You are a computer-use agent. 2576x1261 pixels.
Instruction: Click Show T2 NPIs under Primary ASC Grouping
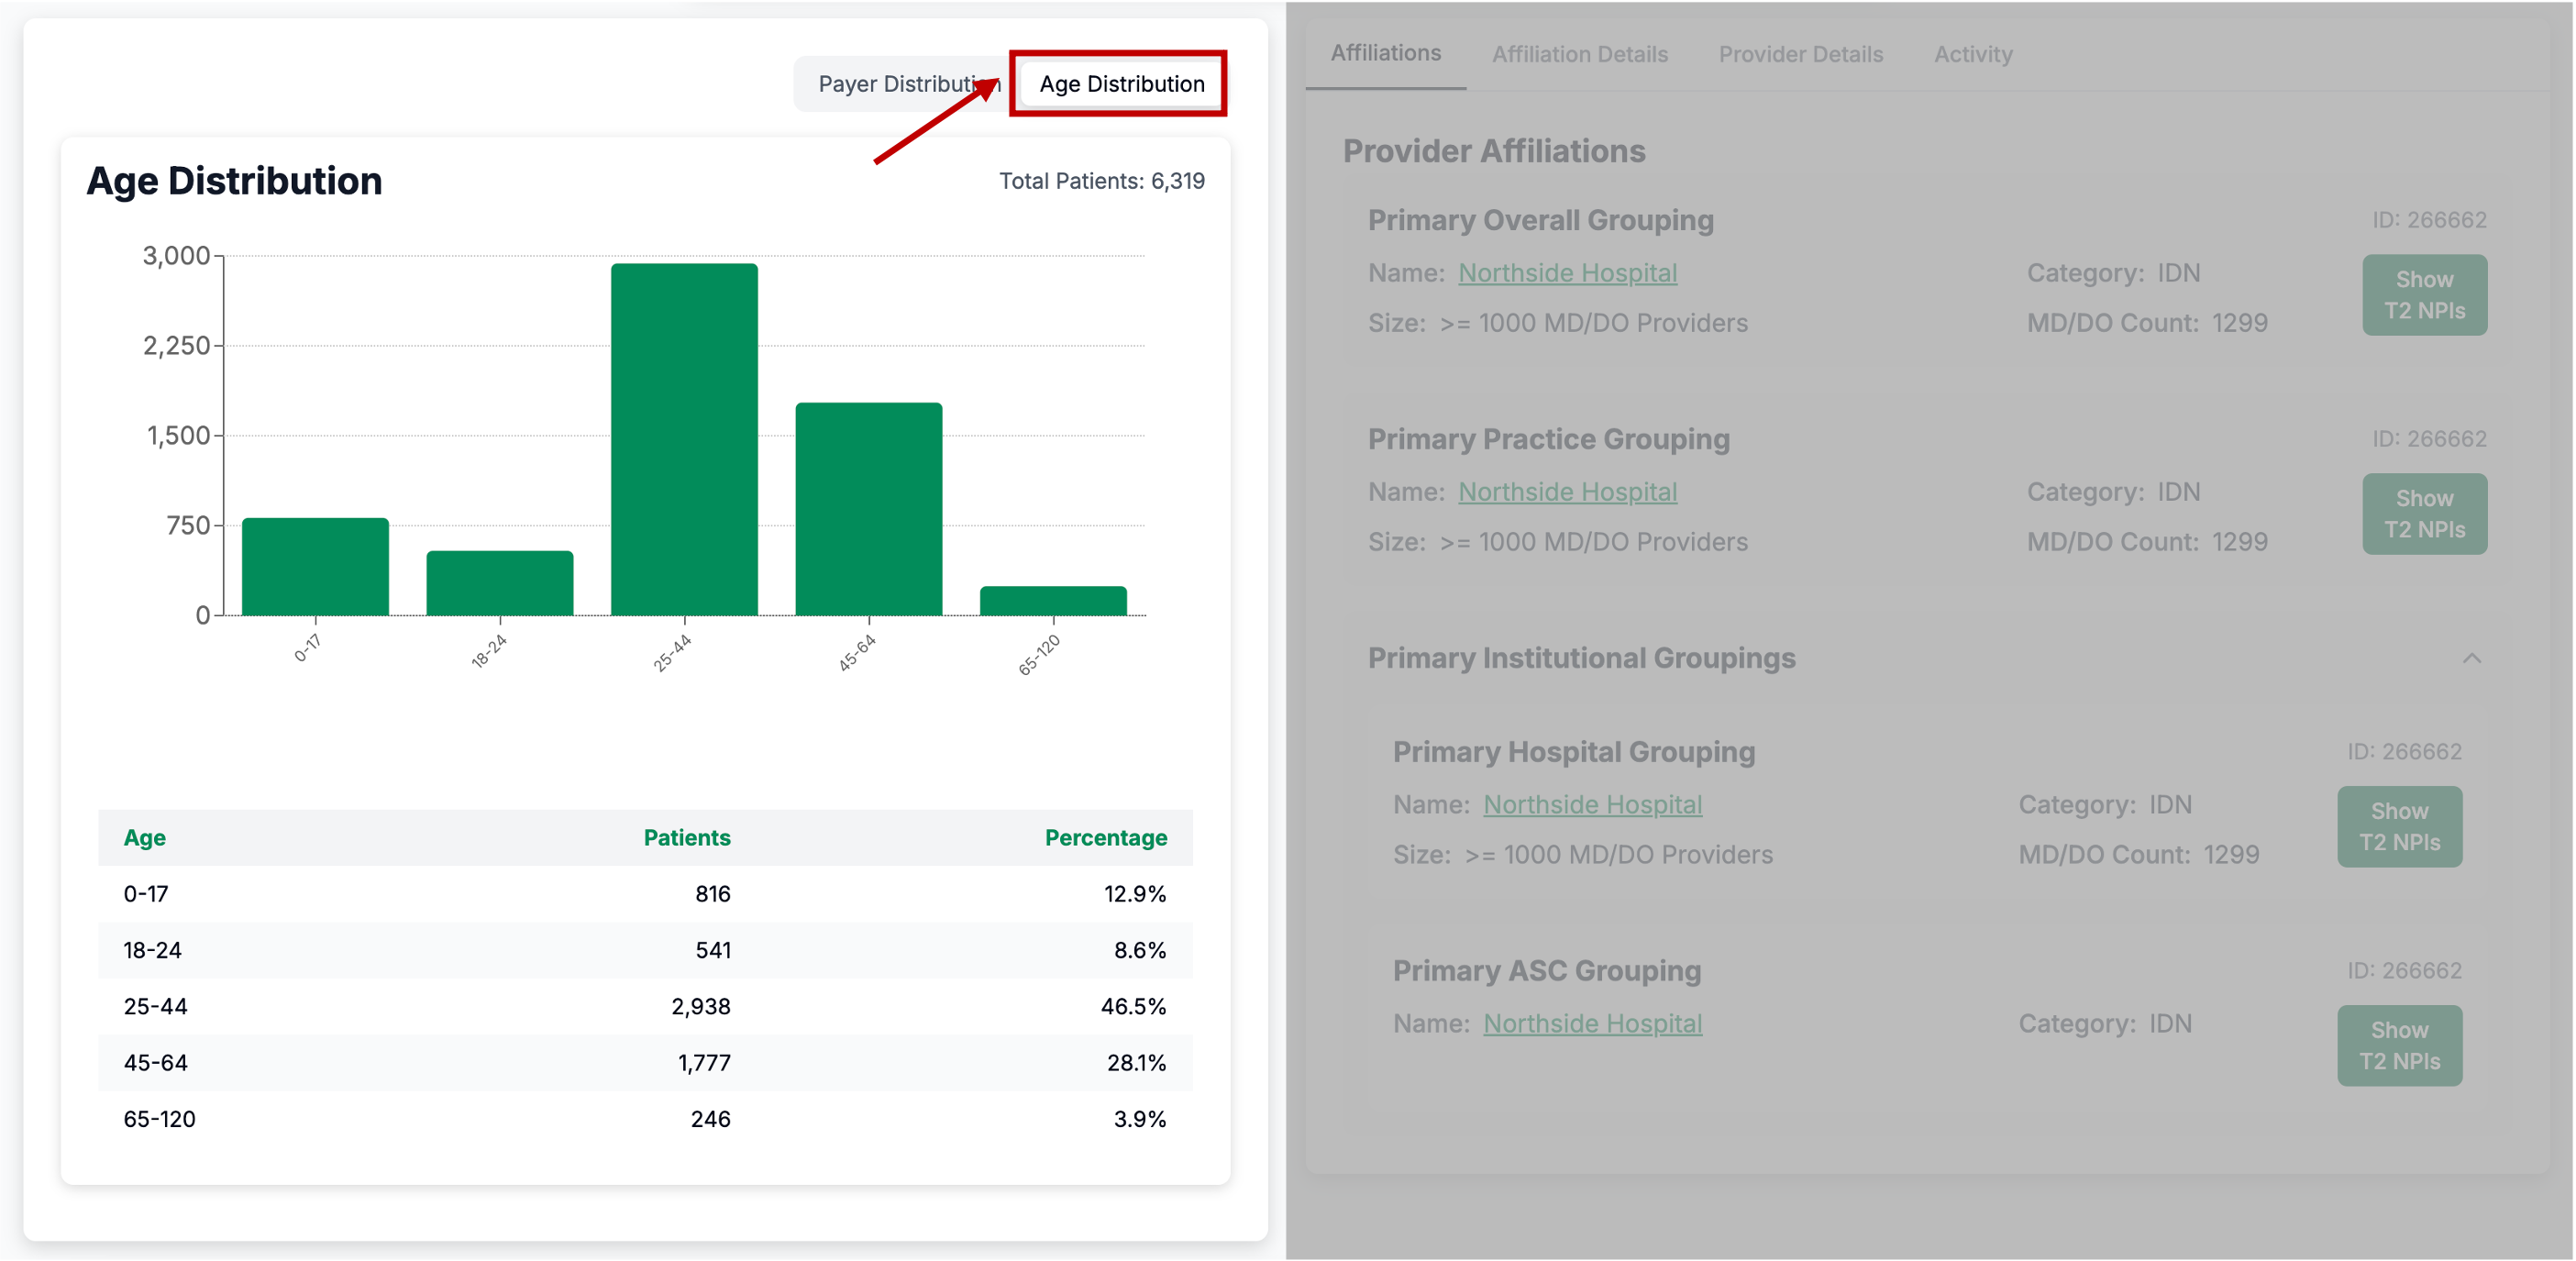[2398, 1046]
